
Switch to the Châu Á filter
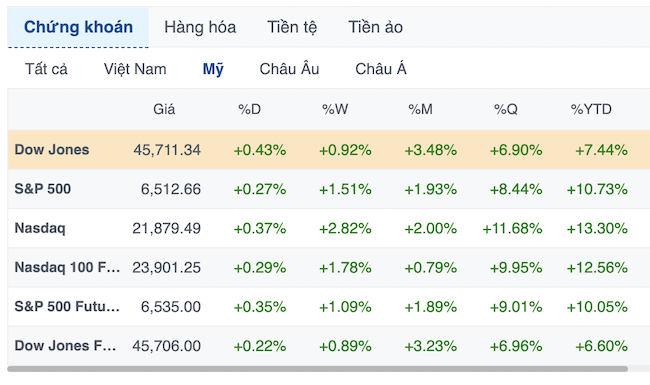point(381,69)
